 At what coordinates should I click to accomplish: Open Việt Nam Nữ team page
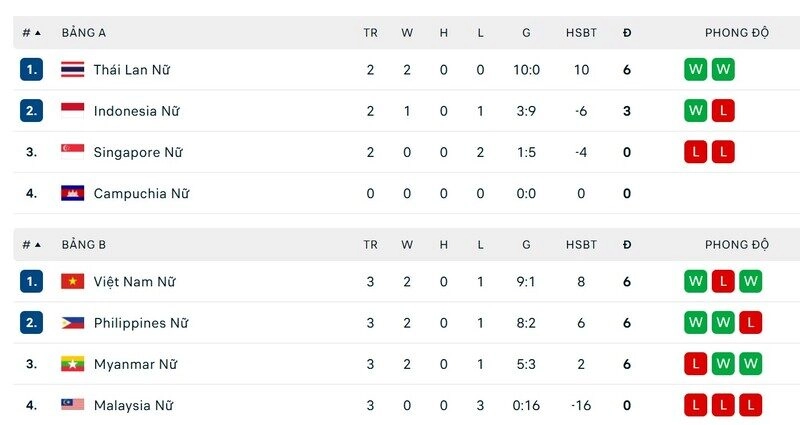134,282
